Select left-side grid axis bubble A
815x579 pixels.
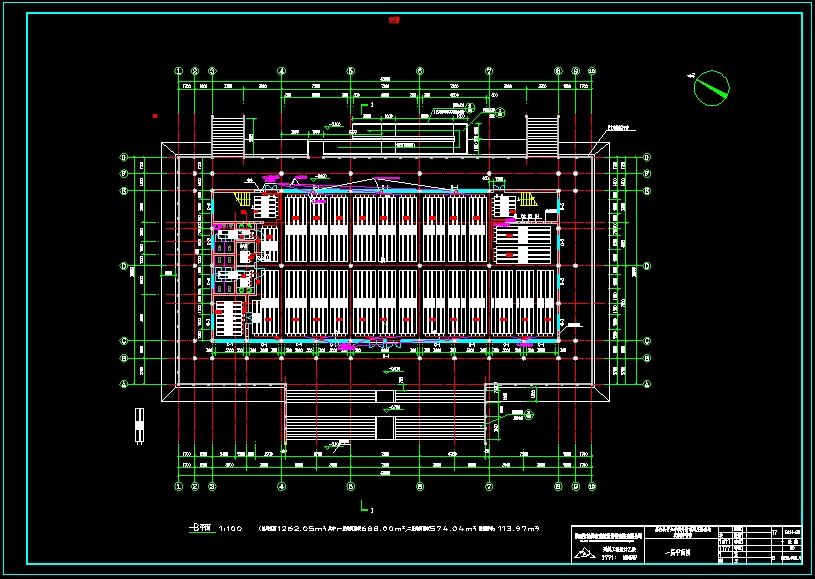[124, 383]
